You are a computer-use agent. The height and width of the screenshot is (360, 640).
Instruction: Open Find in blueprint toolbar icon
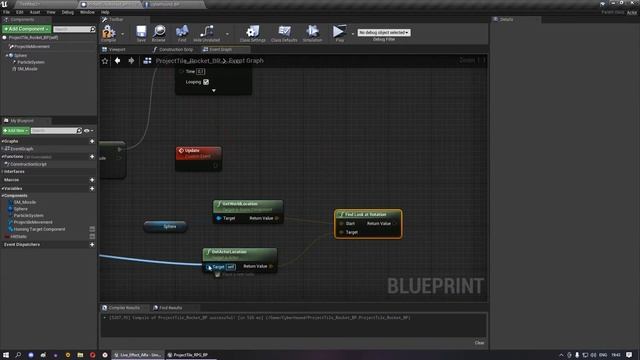[x=182, y=32]
